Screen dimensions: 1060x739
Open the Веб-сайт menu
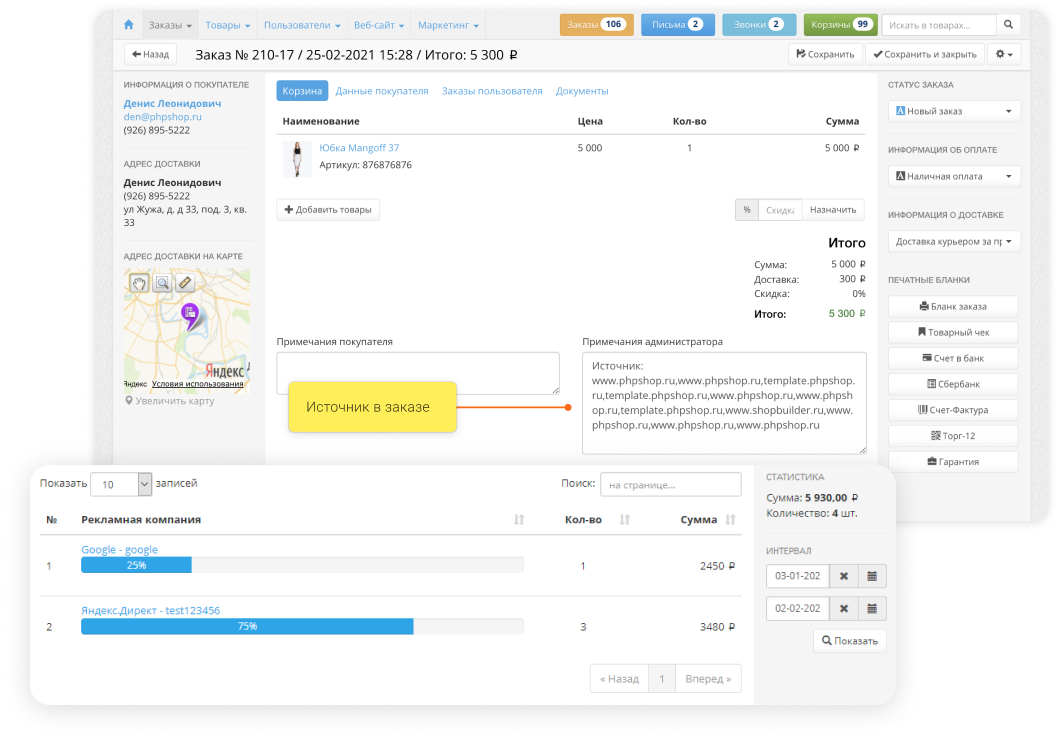click(x=379, y=25)
